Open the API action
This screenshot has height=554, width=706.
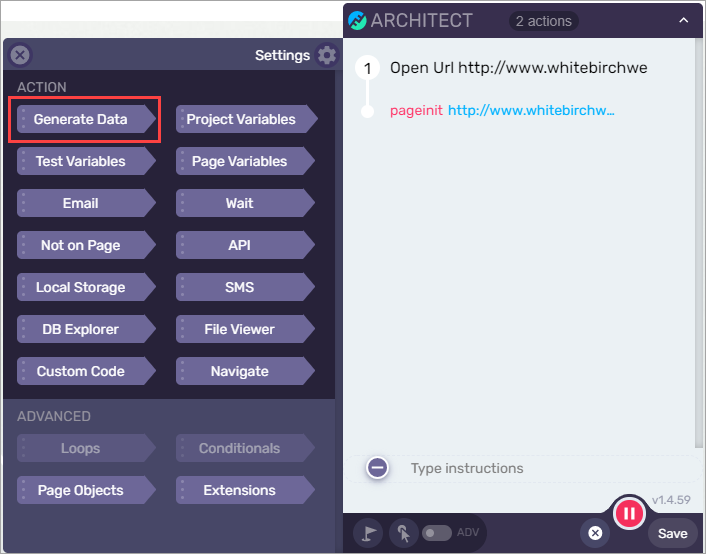245,245
